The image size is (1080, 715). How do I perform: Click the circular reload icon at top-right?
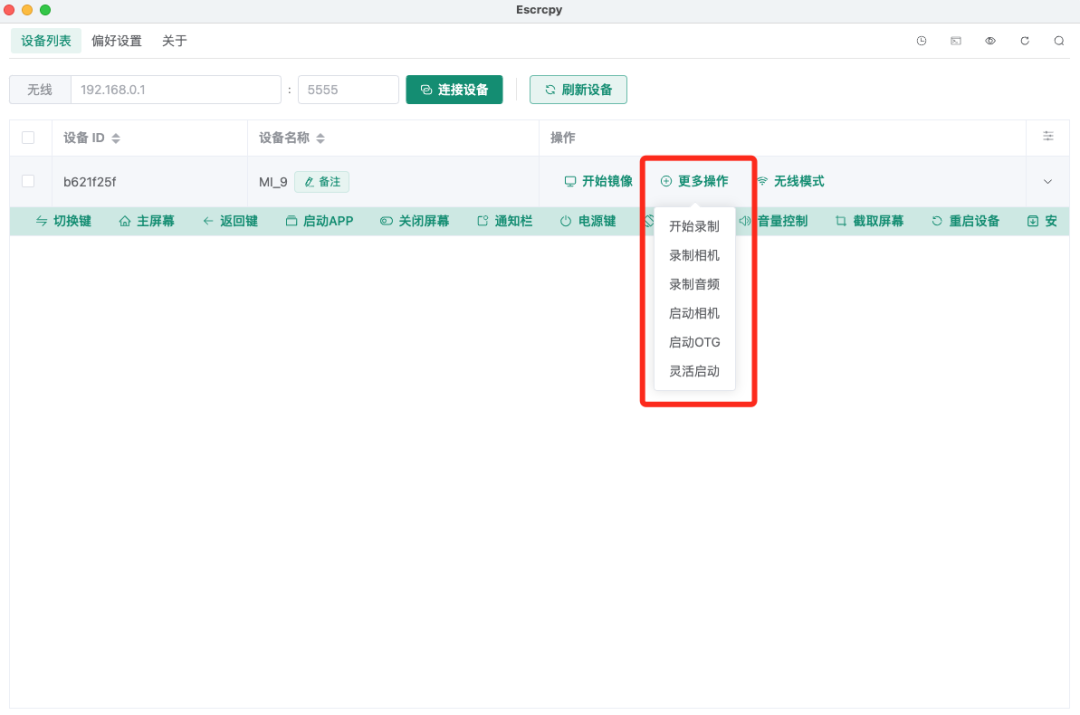pyautogui.click(x=1024, y=41)
